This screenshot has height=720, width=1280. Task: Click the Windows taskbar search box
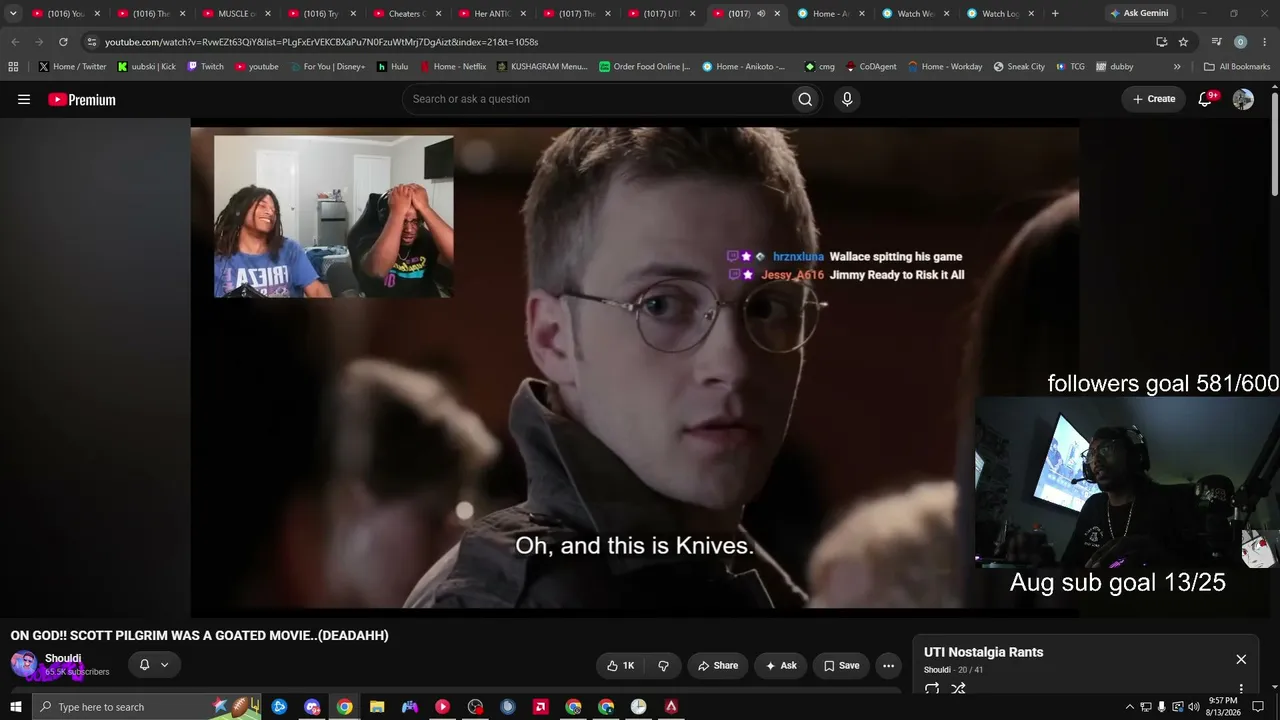tap(146, 707)
